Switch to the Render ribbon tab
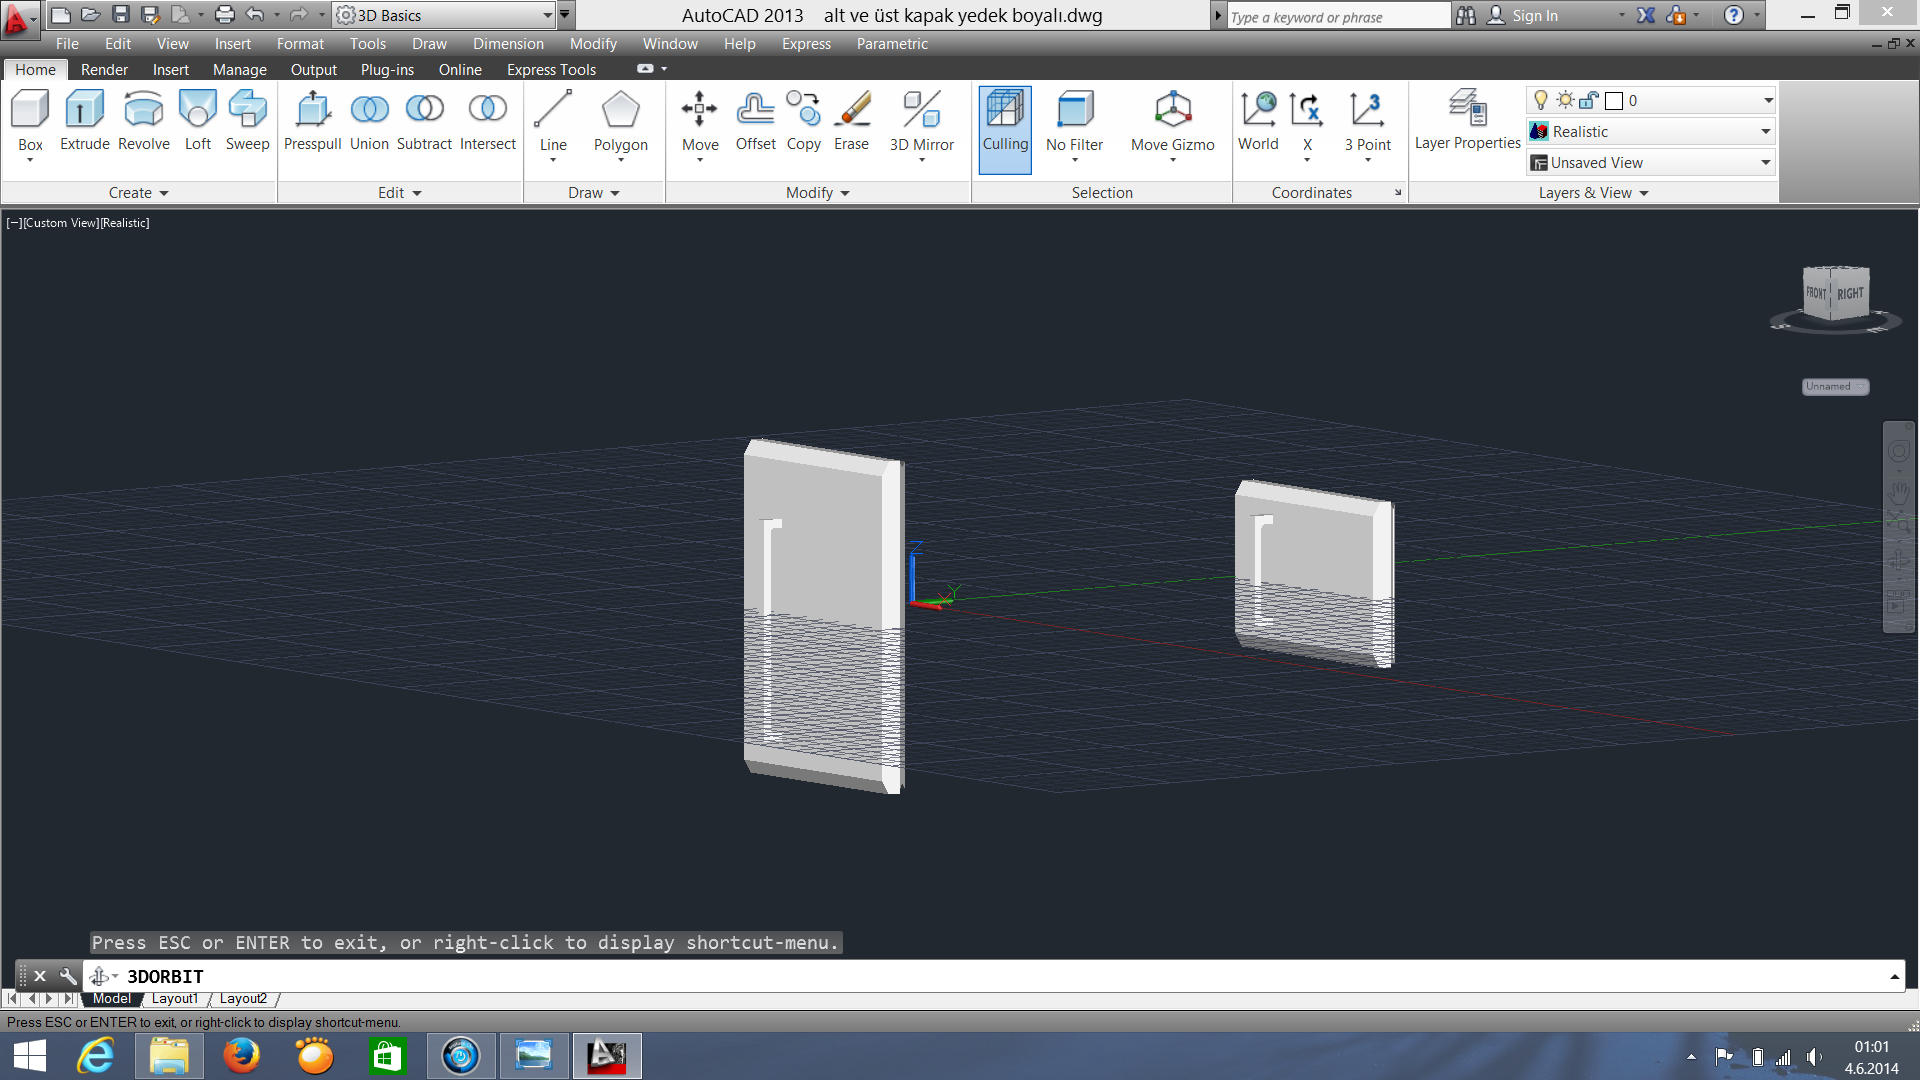Image resolution: width=1920 pixels, height=1080 pixels. 104,70
